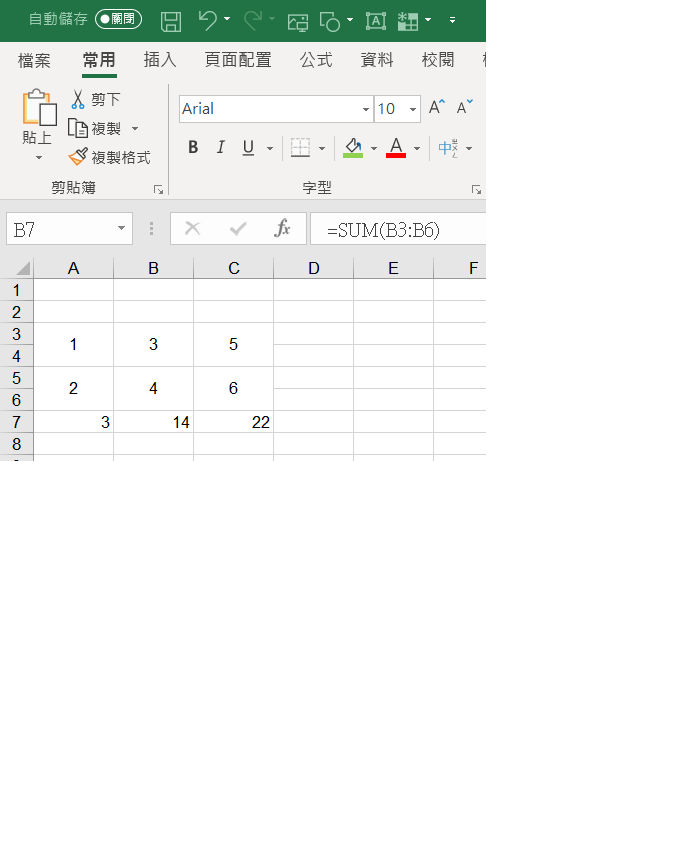This screenshot has height=843, width=700.
Task: Switch to the 公式 Formulas tab
Action: [x=316, y=60]
